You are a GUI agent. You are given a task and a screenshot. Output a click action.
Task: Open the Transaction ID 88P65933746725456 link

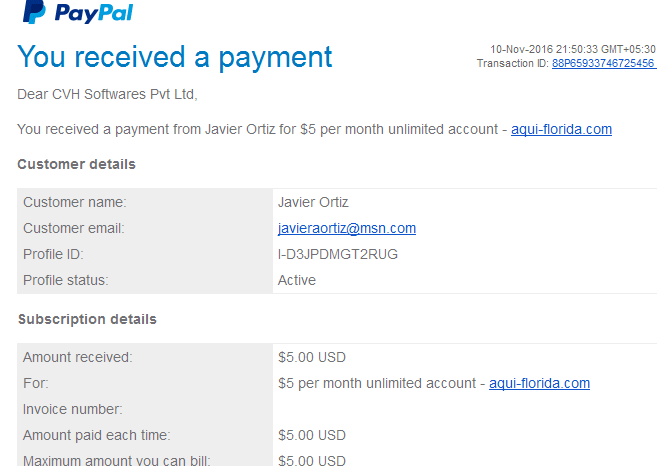click(x=604, y=63)
